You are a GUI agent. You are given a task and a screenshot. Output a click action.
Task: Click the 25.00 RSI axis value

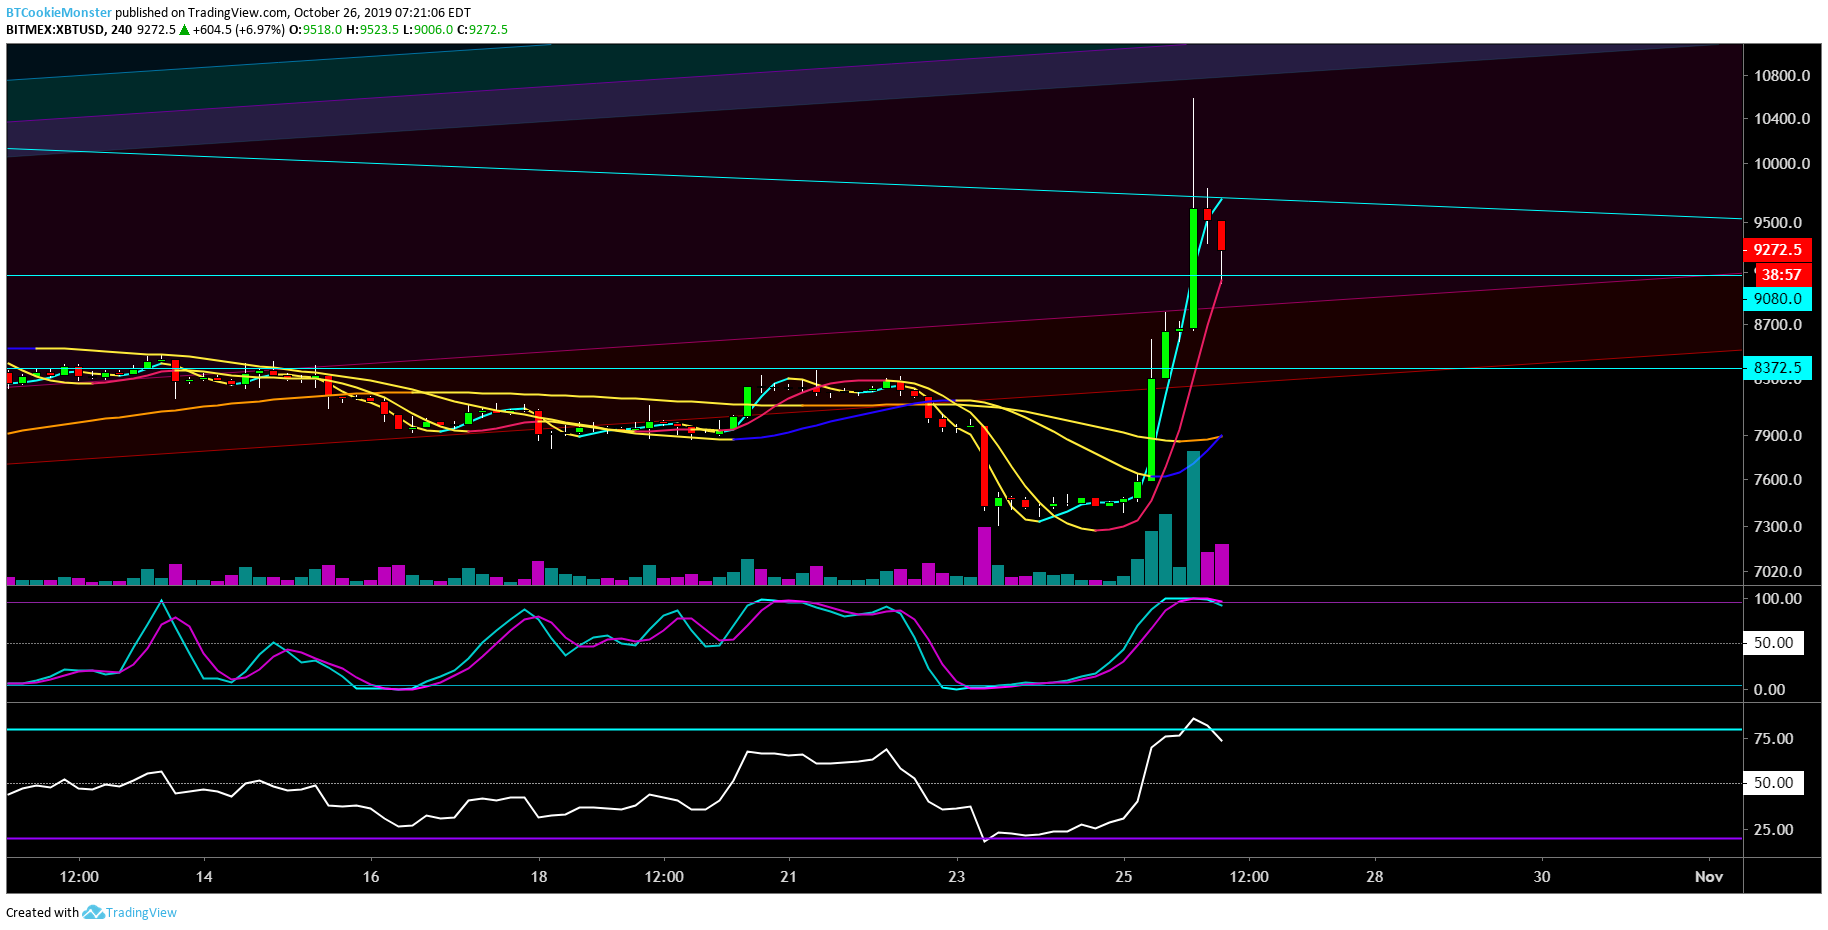[1774, 830]
